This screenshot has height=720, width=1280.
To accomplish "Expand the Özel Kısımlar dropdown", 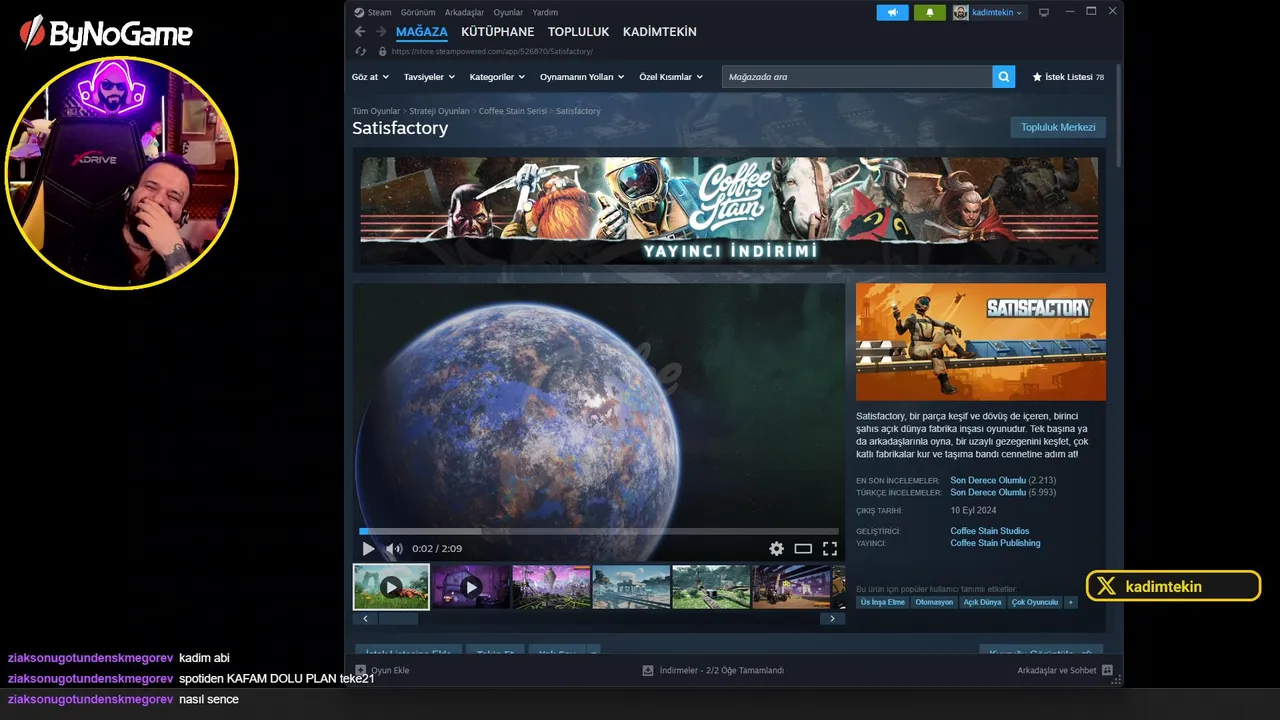I will click(671, 76).
